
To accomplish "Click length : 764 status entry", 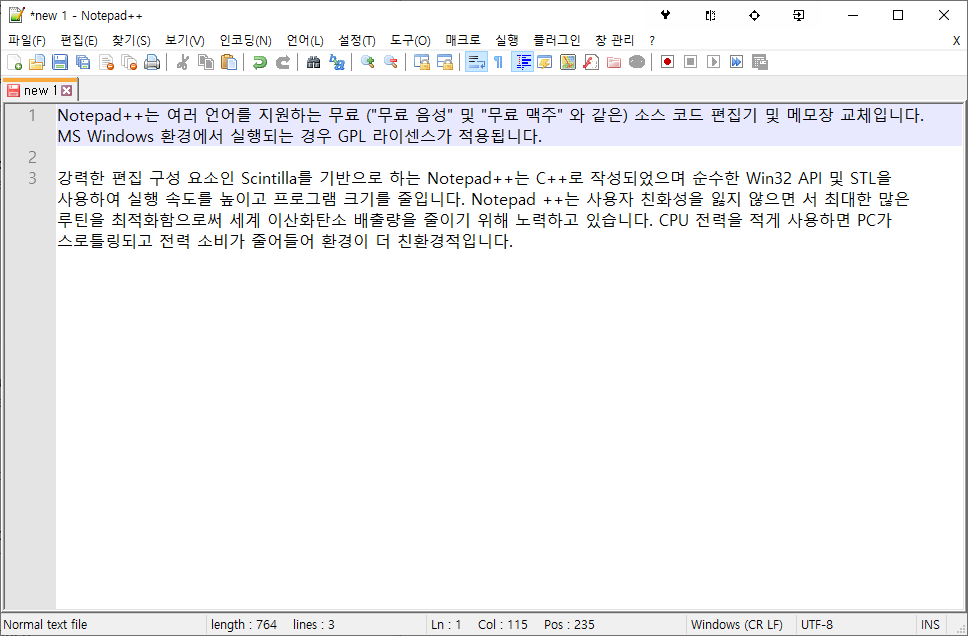I will (x=244, y=624).
